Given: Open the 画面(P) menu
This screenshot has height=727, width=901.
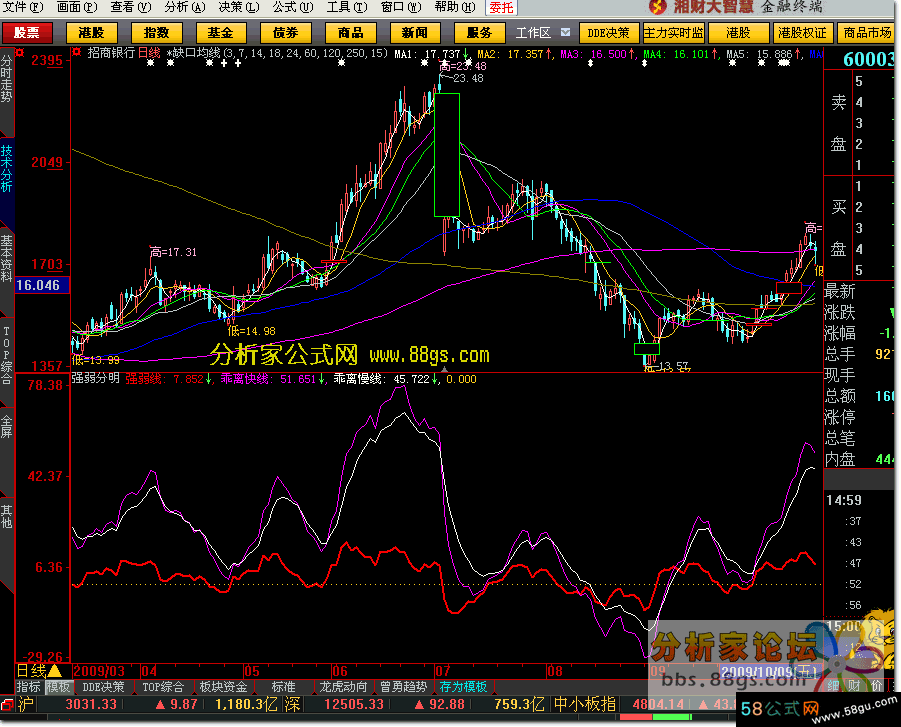Looking at the screenshot, I should point(77,7).
